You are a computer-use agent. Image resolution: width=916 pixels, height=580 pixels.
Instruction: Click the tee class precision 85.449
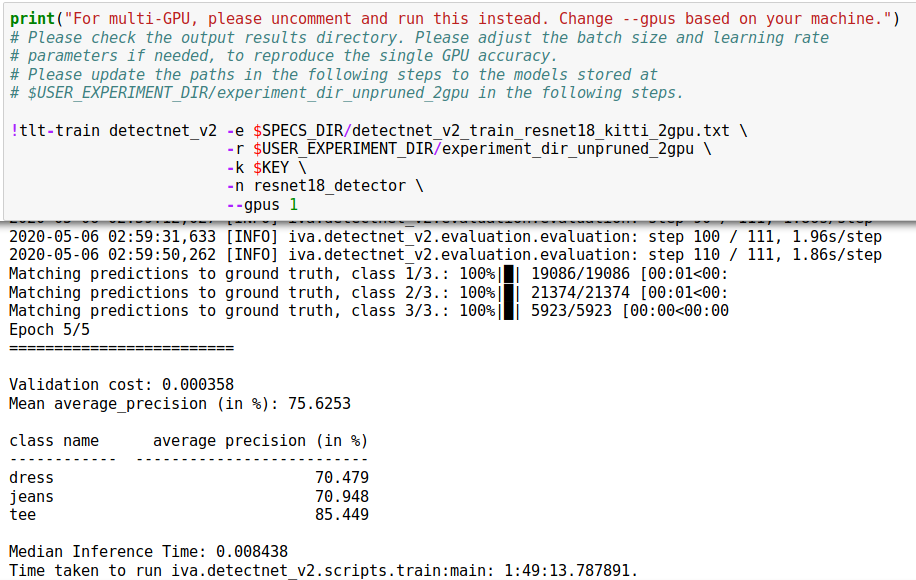(x=342, y=515)
